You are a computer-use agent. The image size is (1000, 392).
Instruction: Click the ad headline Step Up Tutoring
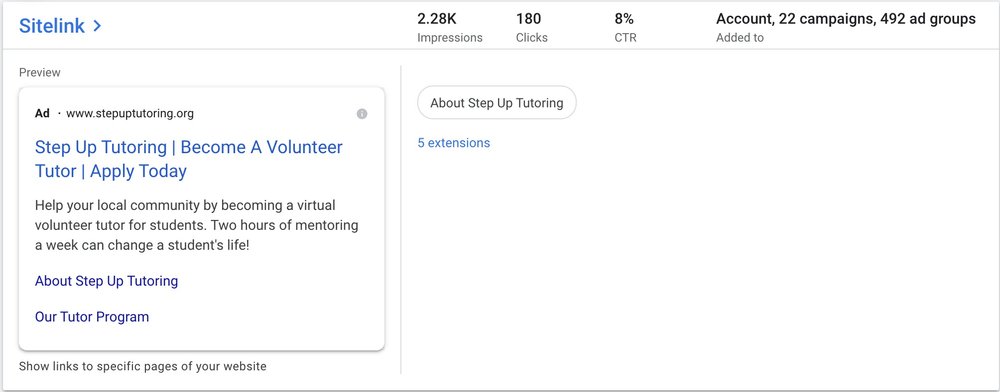click(189, 159)
